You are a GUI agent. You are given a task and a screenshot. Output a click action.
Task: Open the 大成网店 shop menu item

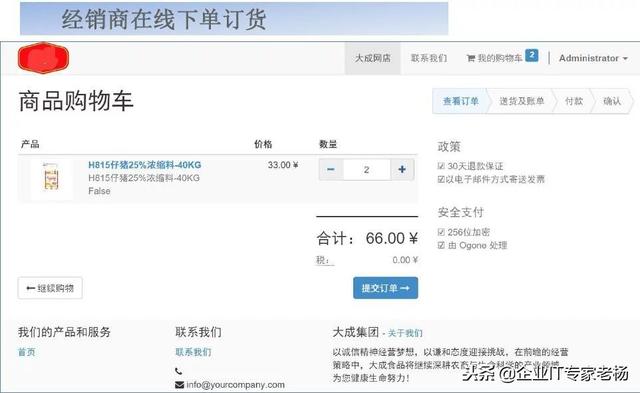pyautogui.click(x=372, y=58)
